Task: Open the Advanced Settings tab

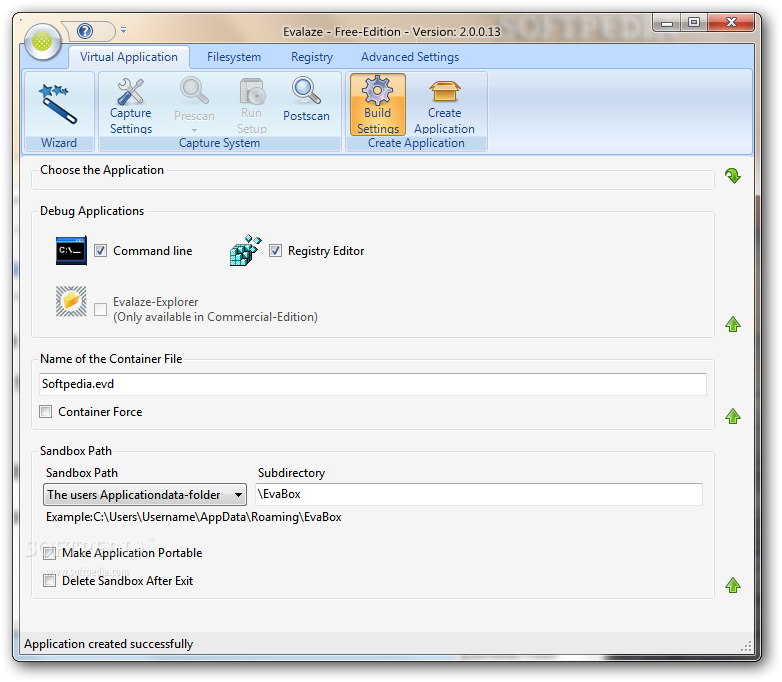Action: point(410,57)
